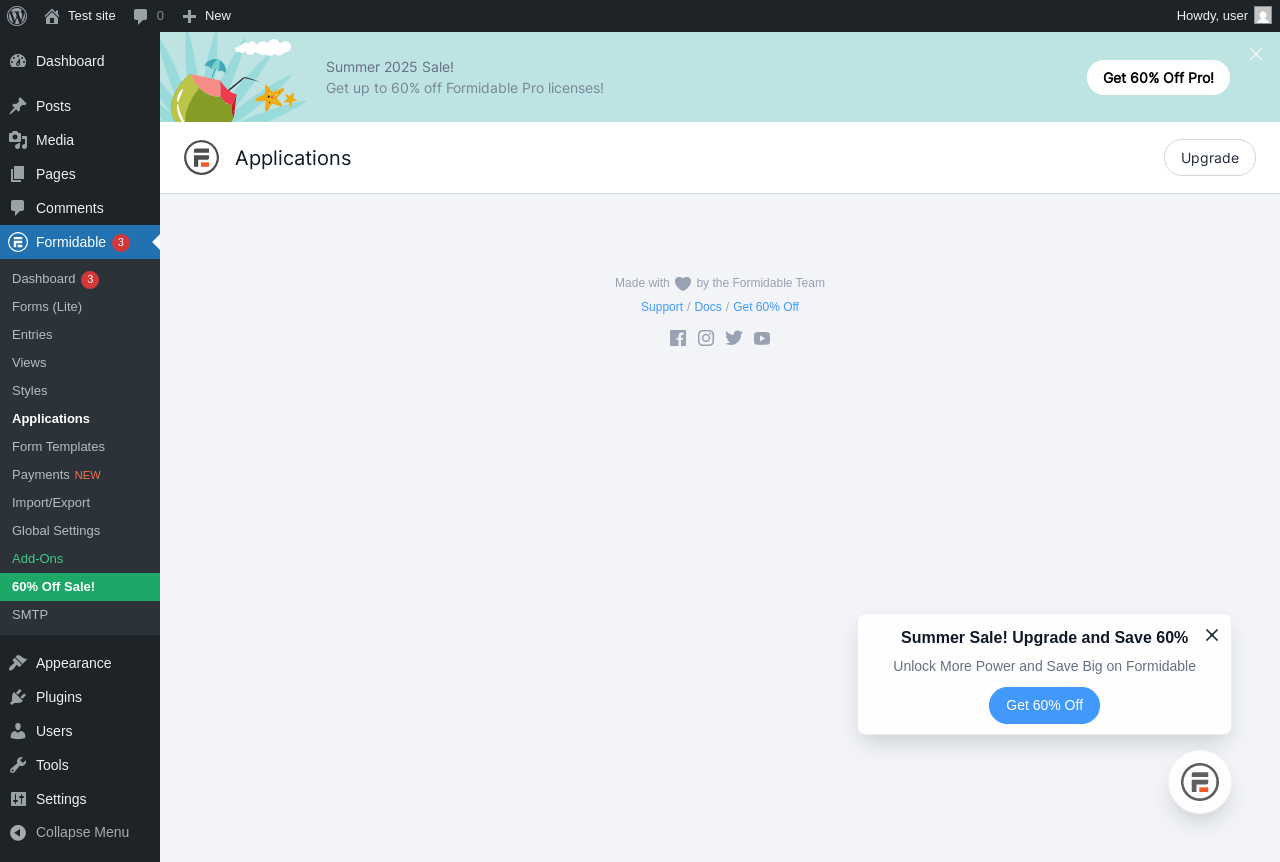Open the Media library menu
Image resolution: width=1280 pixels, height=862 pixels.
tap(80, 140)
